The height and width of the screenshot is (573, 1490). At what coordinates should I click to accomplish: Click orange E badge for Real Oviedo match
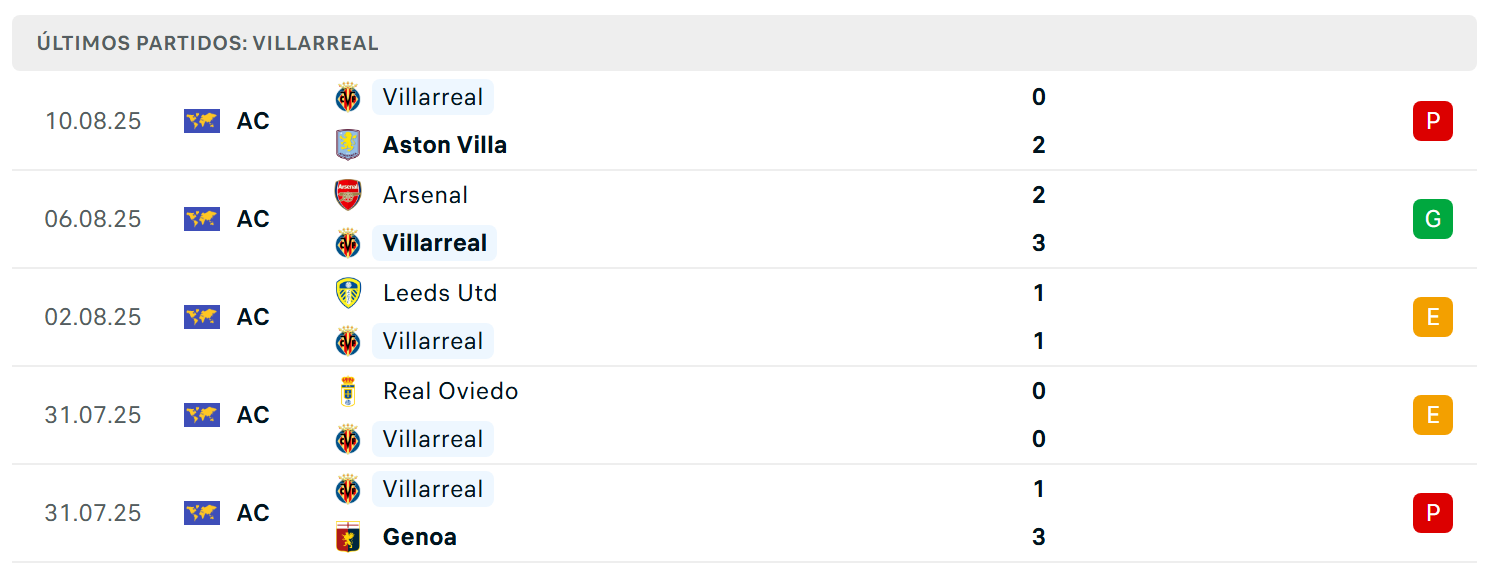[x=1432, y=415]
